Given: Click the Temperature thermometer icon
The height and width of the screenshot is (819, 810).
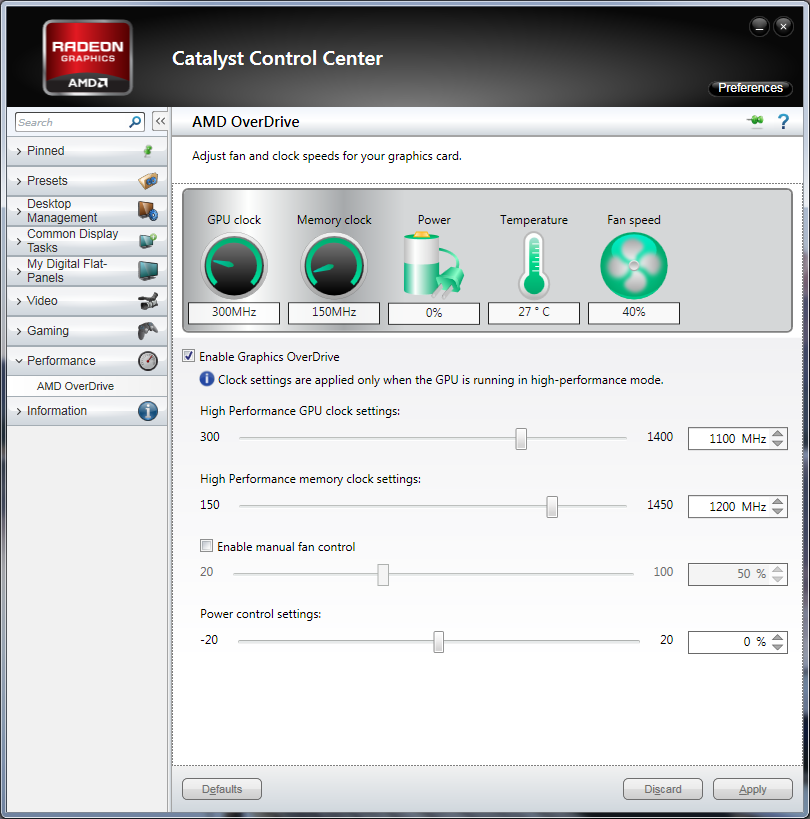Looking at the screenshot, I should click(534, 265).
